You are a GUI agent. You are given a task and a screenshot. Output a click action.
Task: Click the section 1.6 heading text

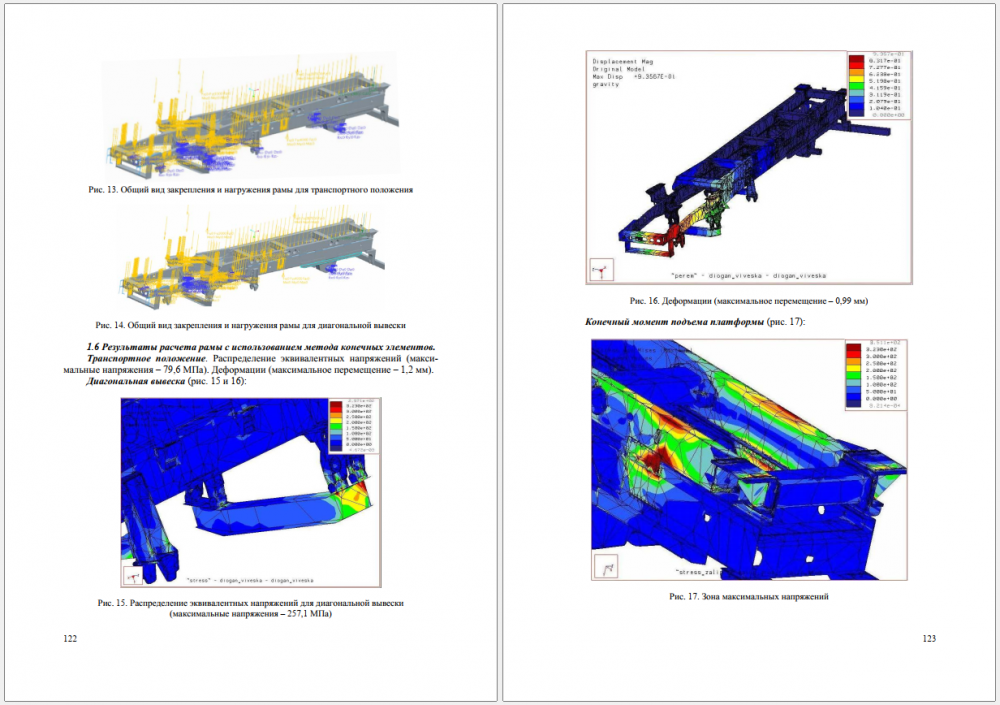(x=262, y=345)
